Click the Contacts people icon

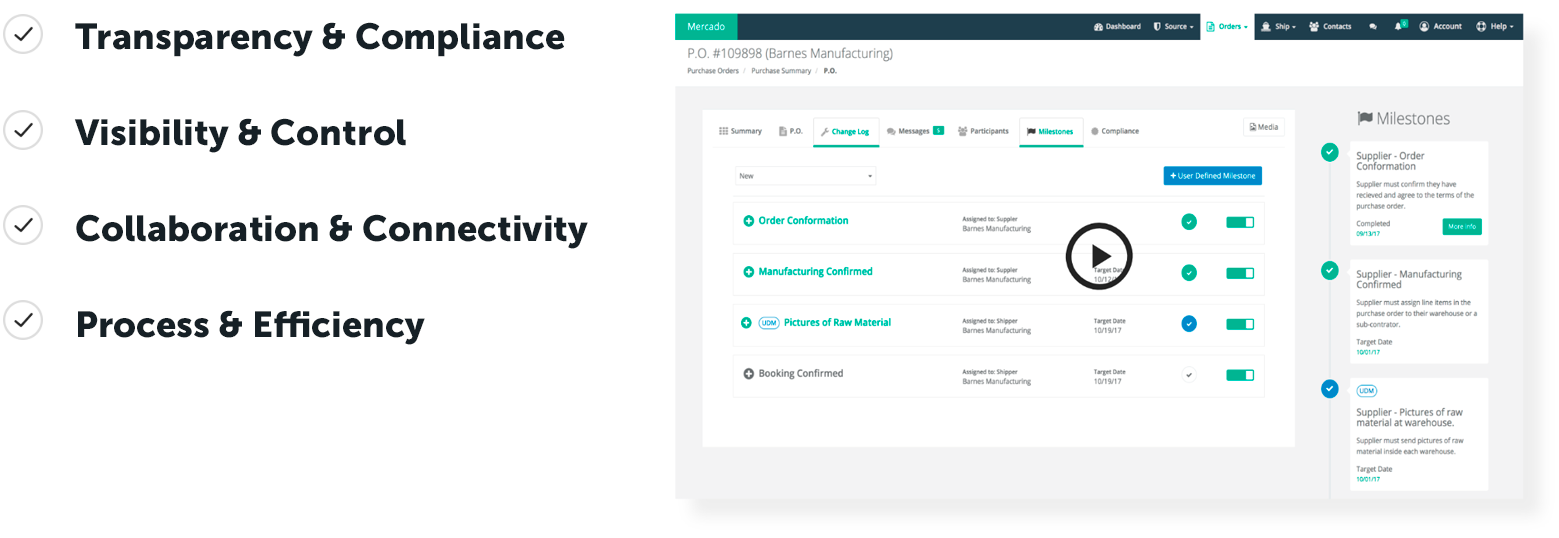tap(1314, 27)
